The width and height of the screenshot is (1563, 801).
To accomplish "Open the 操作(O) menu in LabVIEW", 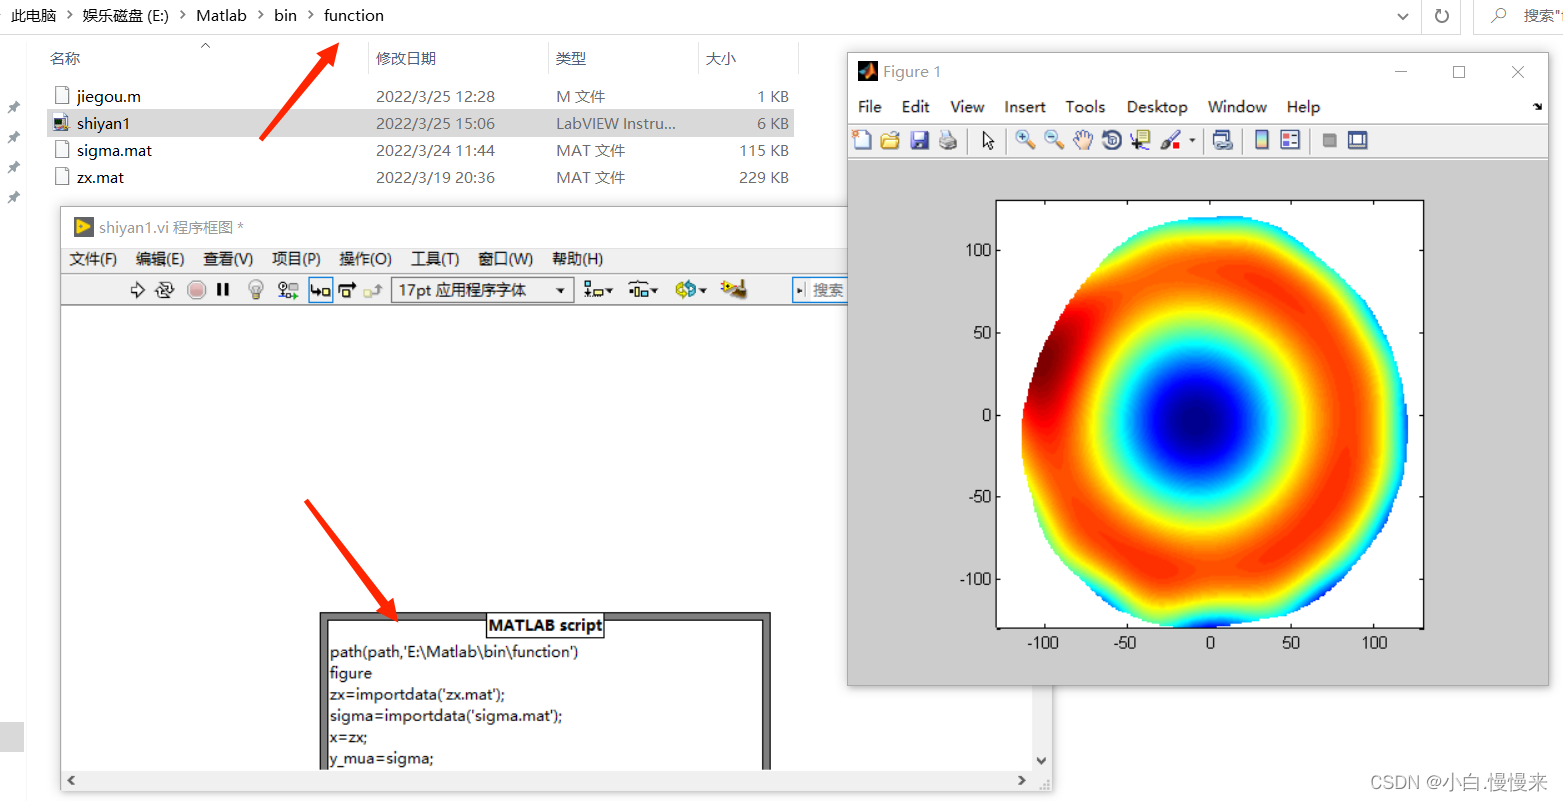I will click(365, 259).
